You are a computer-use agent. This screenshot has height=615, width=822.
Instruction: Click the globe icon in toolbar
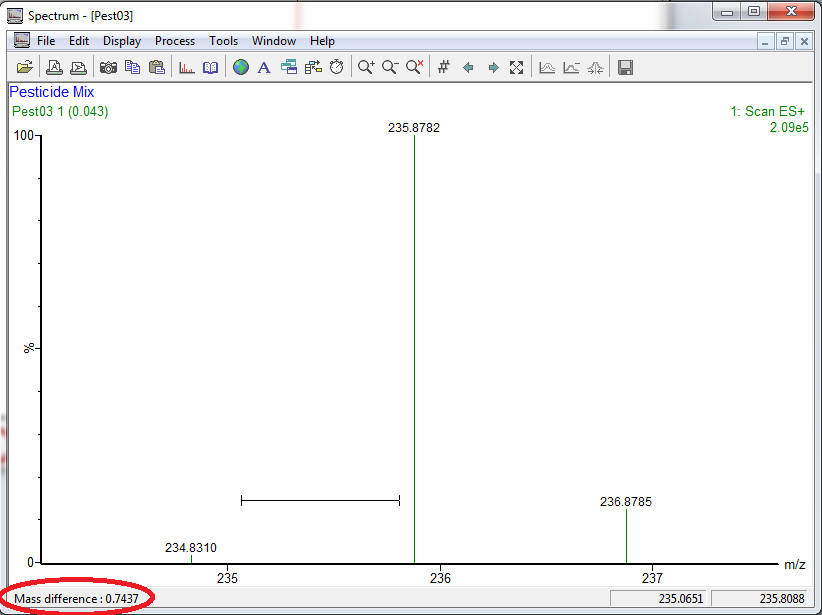pyautogui.click(x=241, y=68)
